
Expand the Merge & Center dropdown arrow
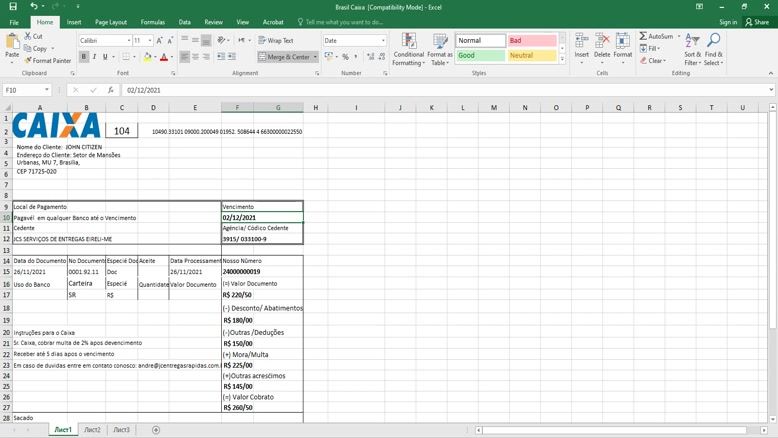coord(315,57)
